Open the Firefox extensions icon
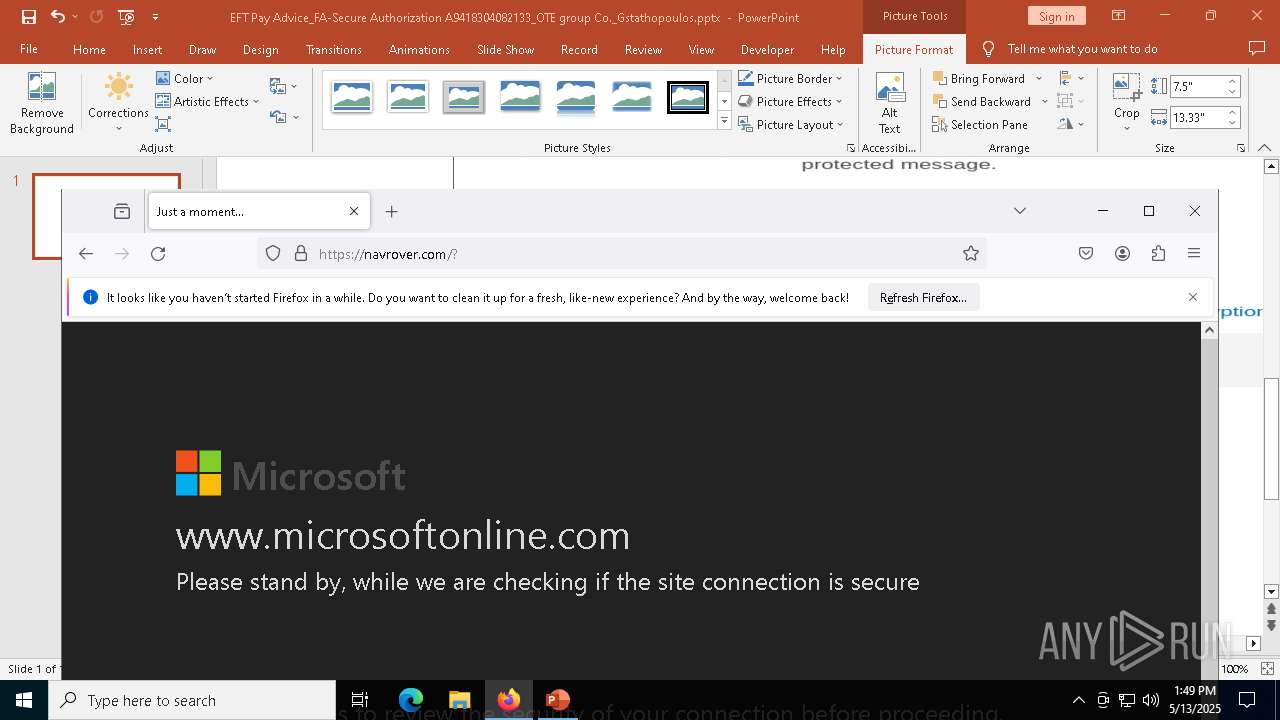The image size is (1280, 720). point(1158,254)
